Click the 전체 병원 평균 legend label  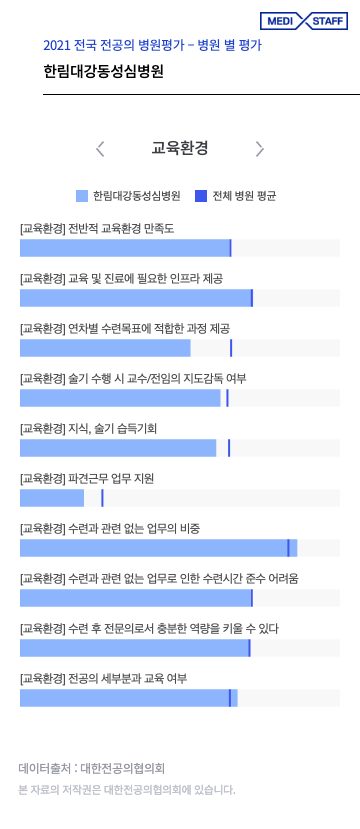[244, 196]
